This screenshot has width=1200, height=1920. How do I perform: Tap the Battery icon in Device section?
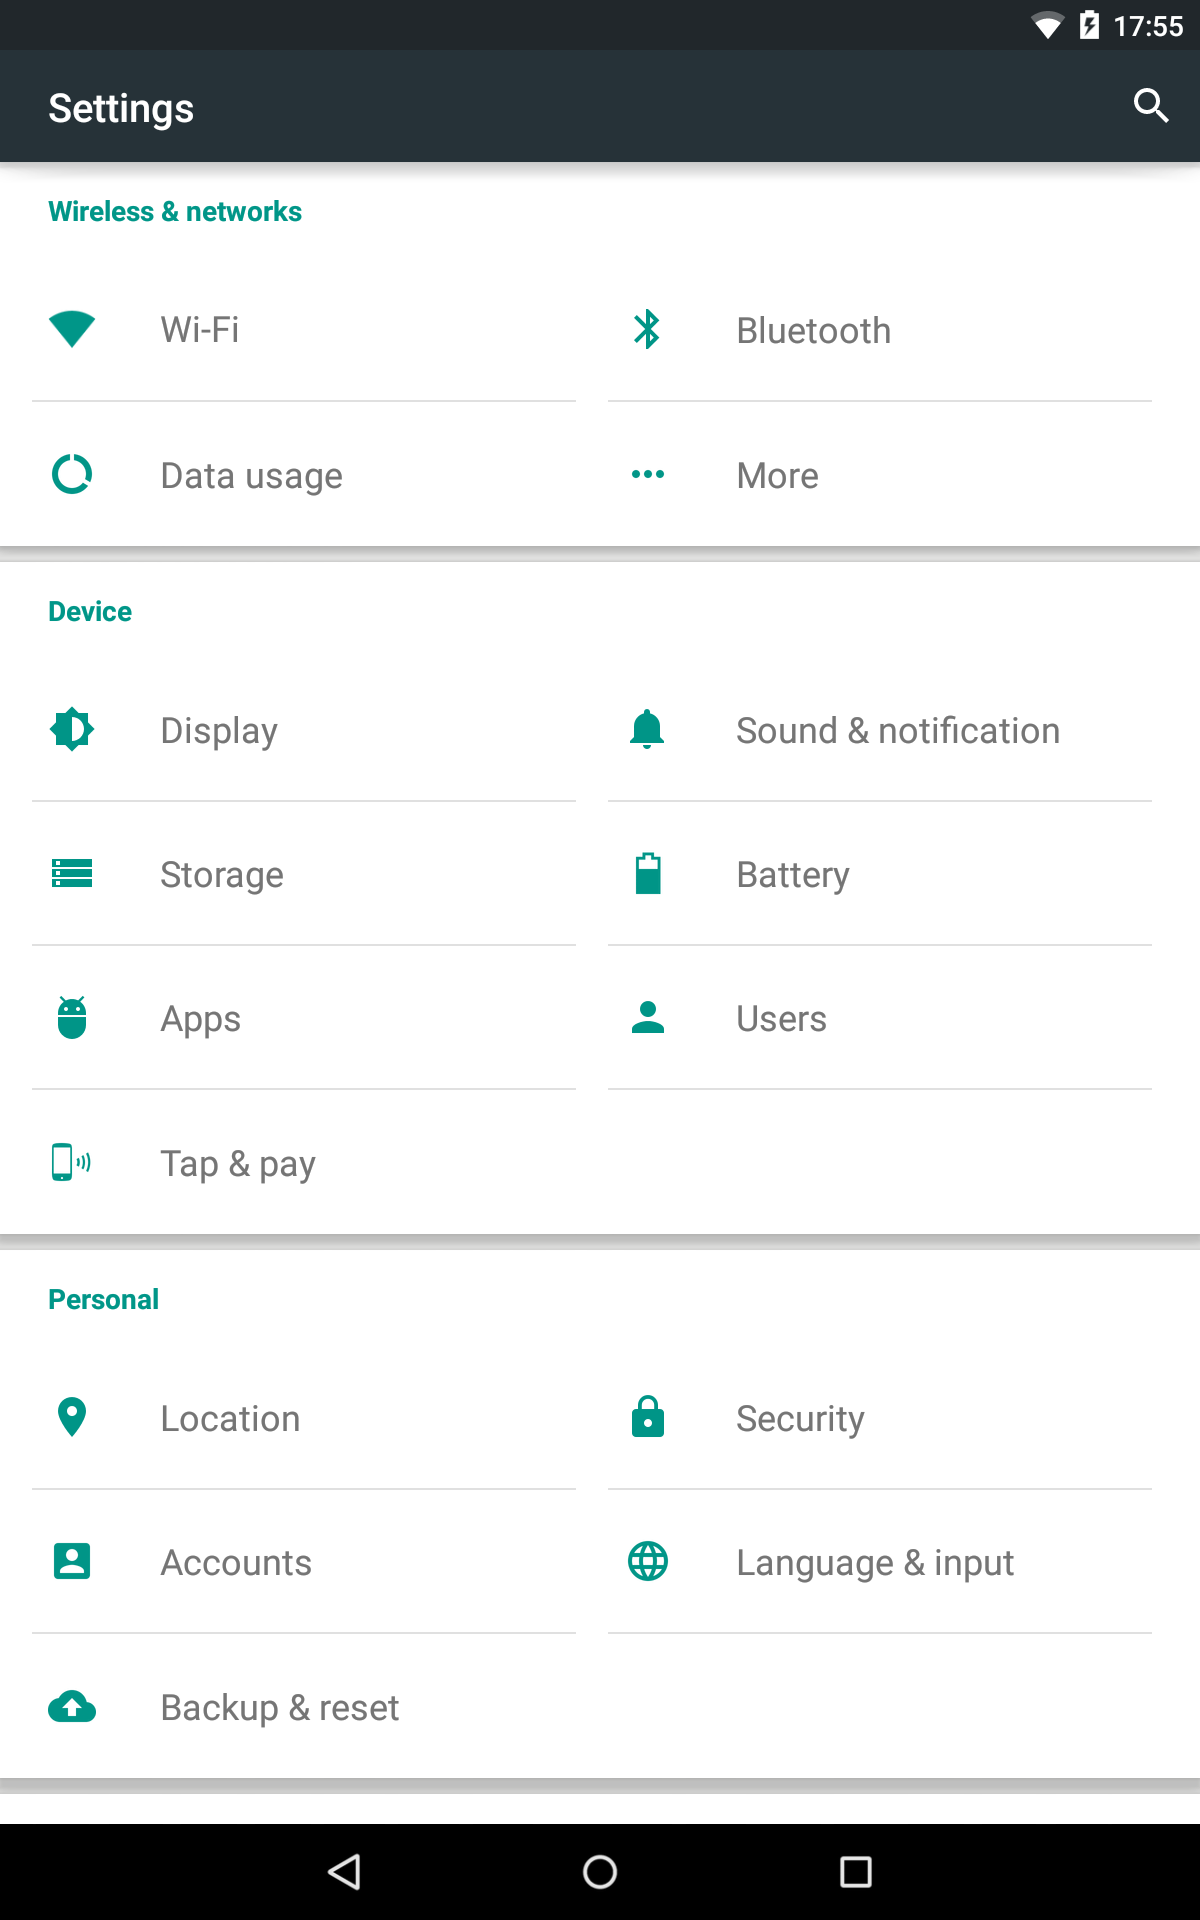[648, 873]
